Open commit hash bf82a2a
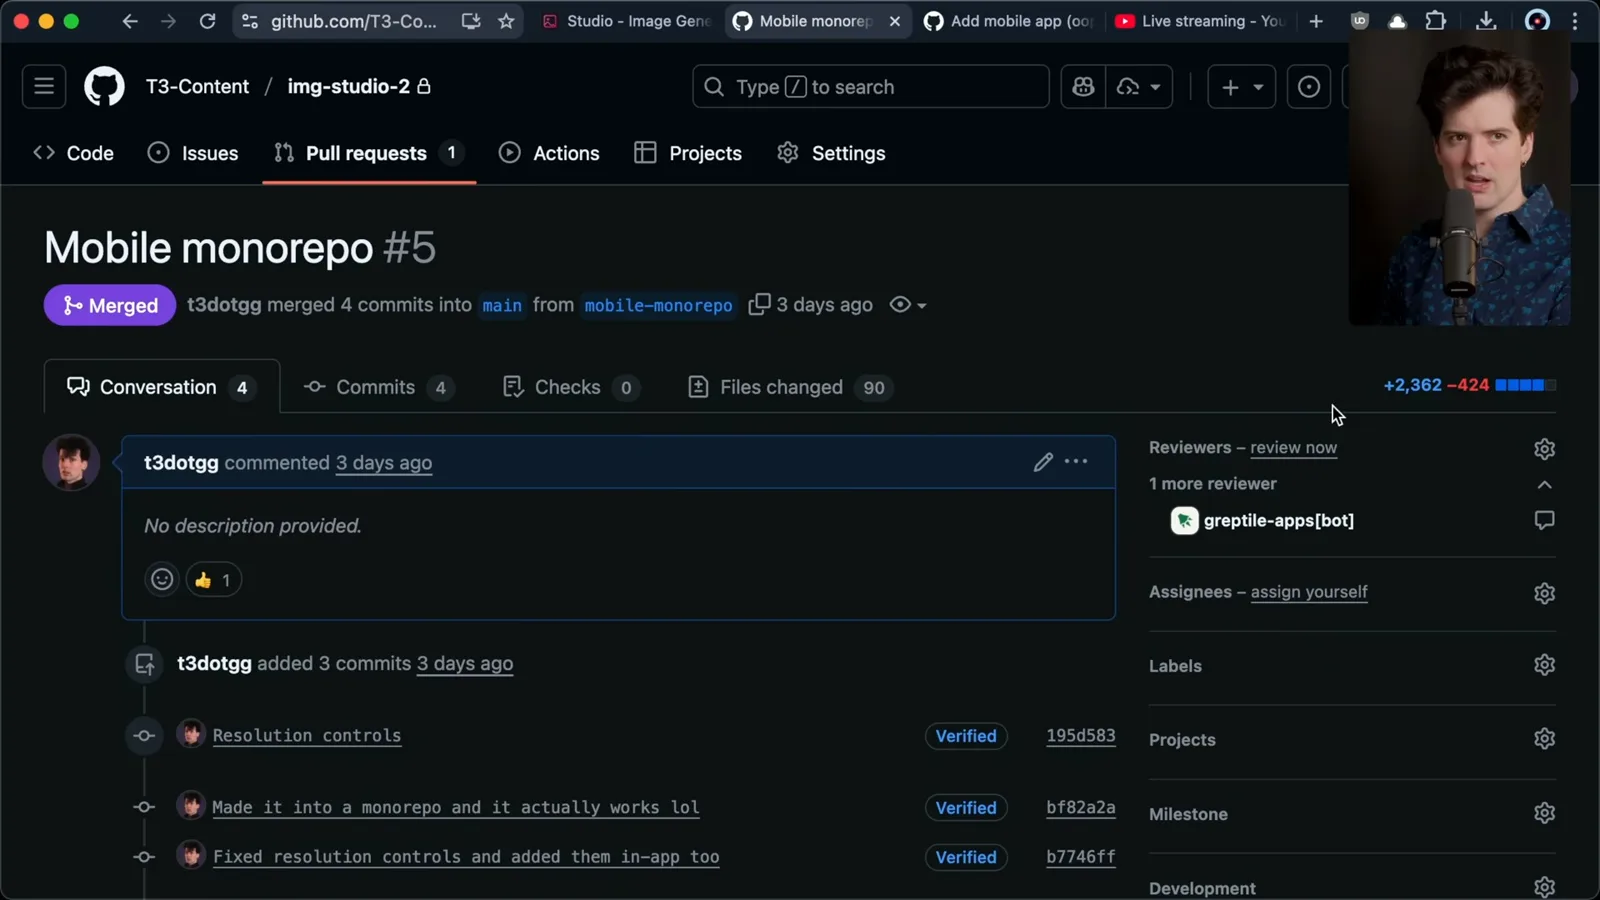Image resolution: width=1600 pixels, height=900 pixels. point(1080,807)
